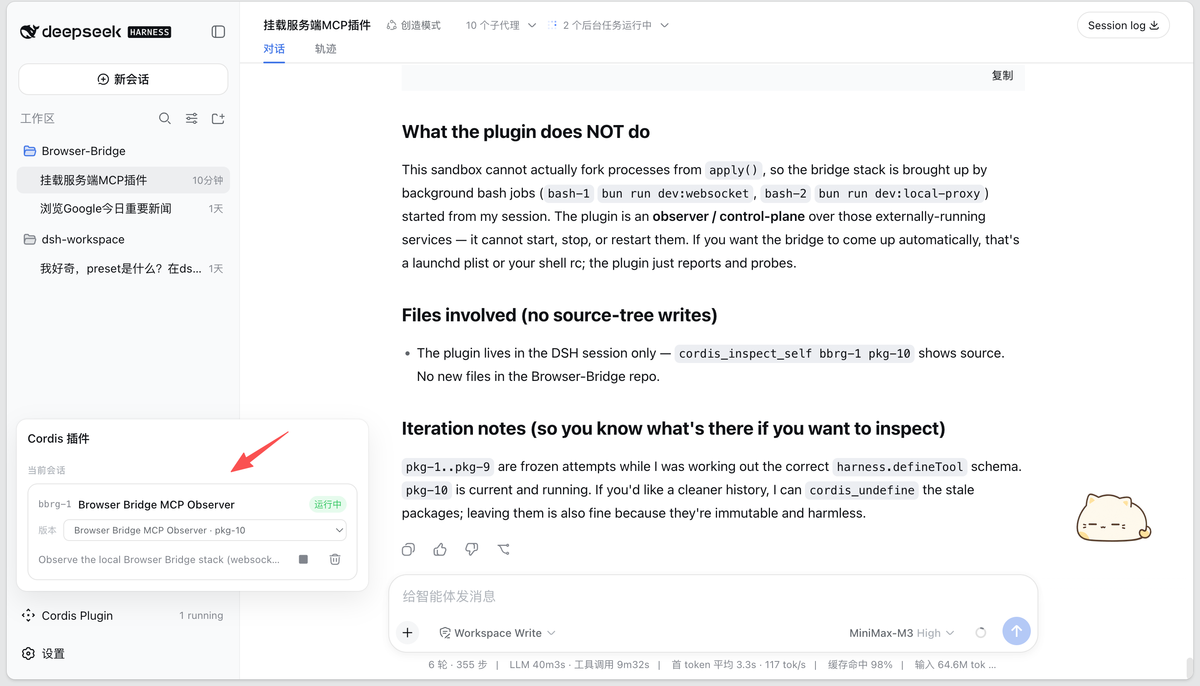Click the harness.defineTool code snippet
The width and height of the screenshot is (1200, 686).
(x=900, y=467)
